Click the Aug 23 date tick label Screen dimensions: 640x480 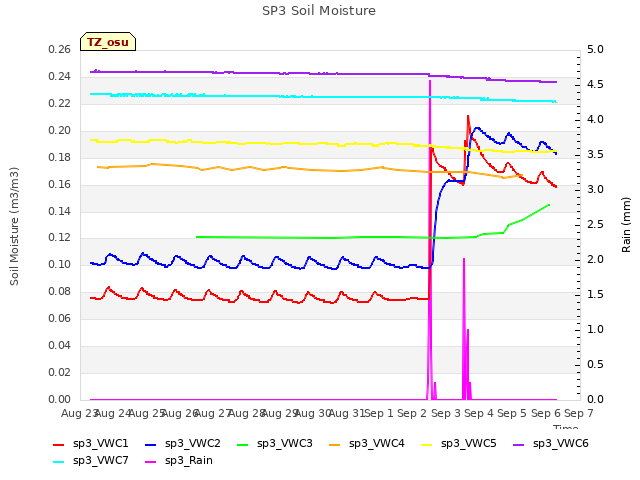78,413
